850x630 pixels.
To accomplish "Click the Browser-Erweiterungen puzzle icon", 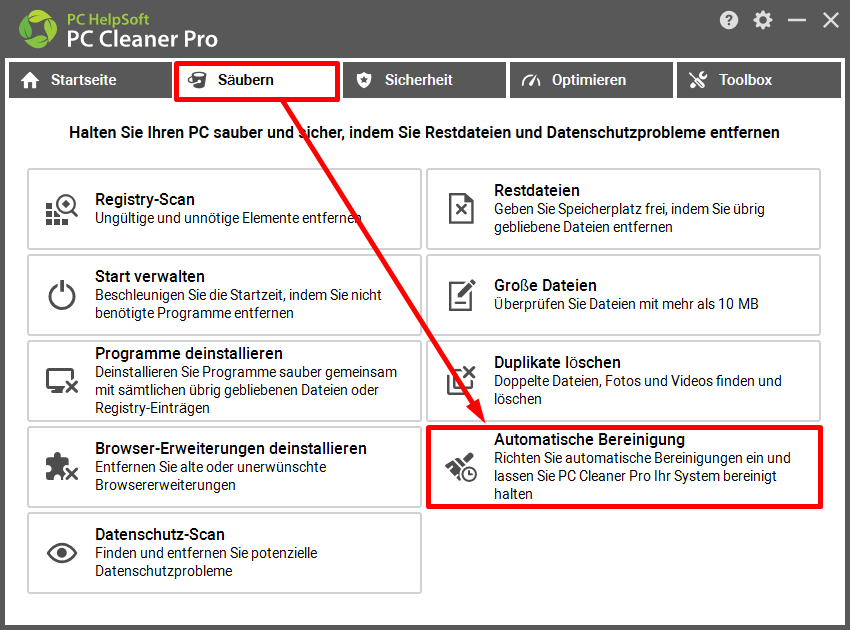I will point(62,467).
